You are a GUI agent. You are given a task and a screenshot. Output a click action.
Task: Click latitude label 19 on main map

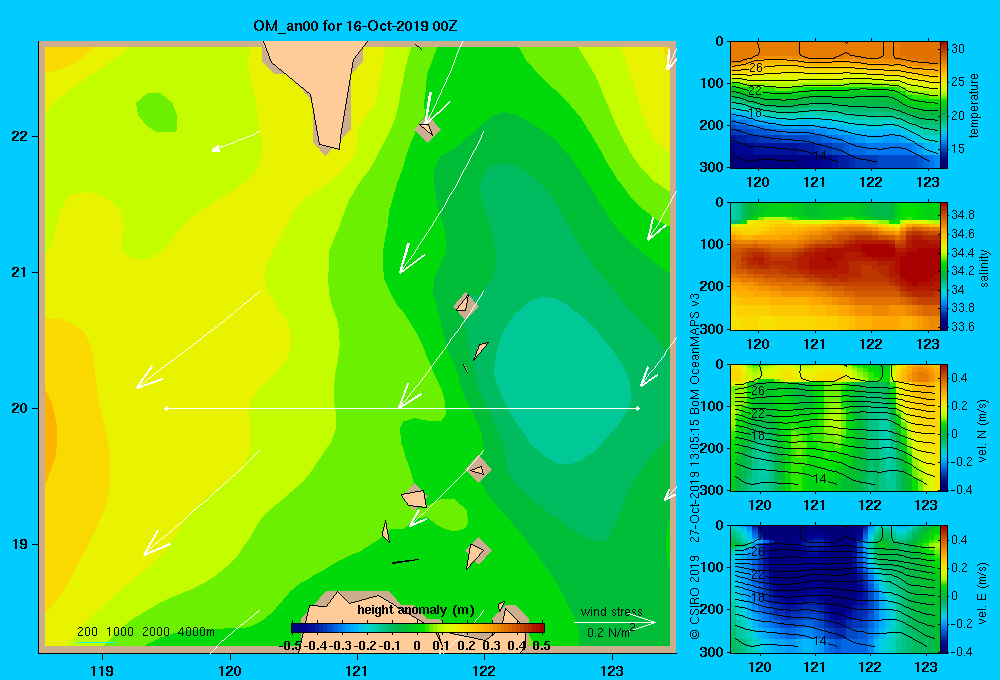coord(20,544)
